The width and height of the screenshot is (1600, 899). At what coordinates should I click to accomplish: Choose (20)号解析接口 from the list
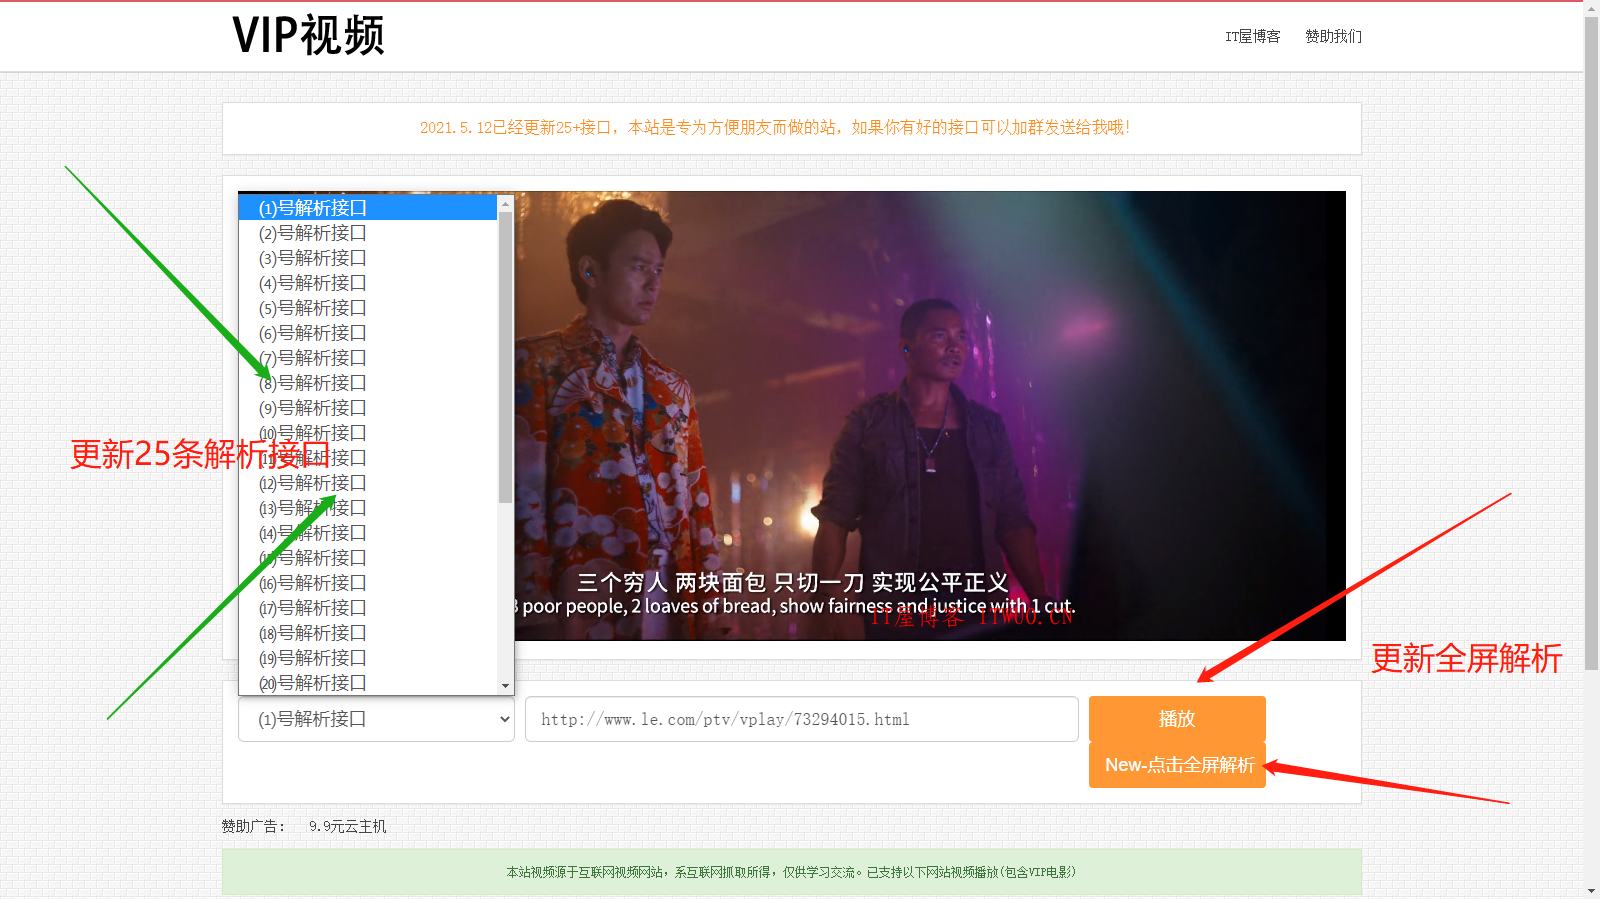pos(368,683)
